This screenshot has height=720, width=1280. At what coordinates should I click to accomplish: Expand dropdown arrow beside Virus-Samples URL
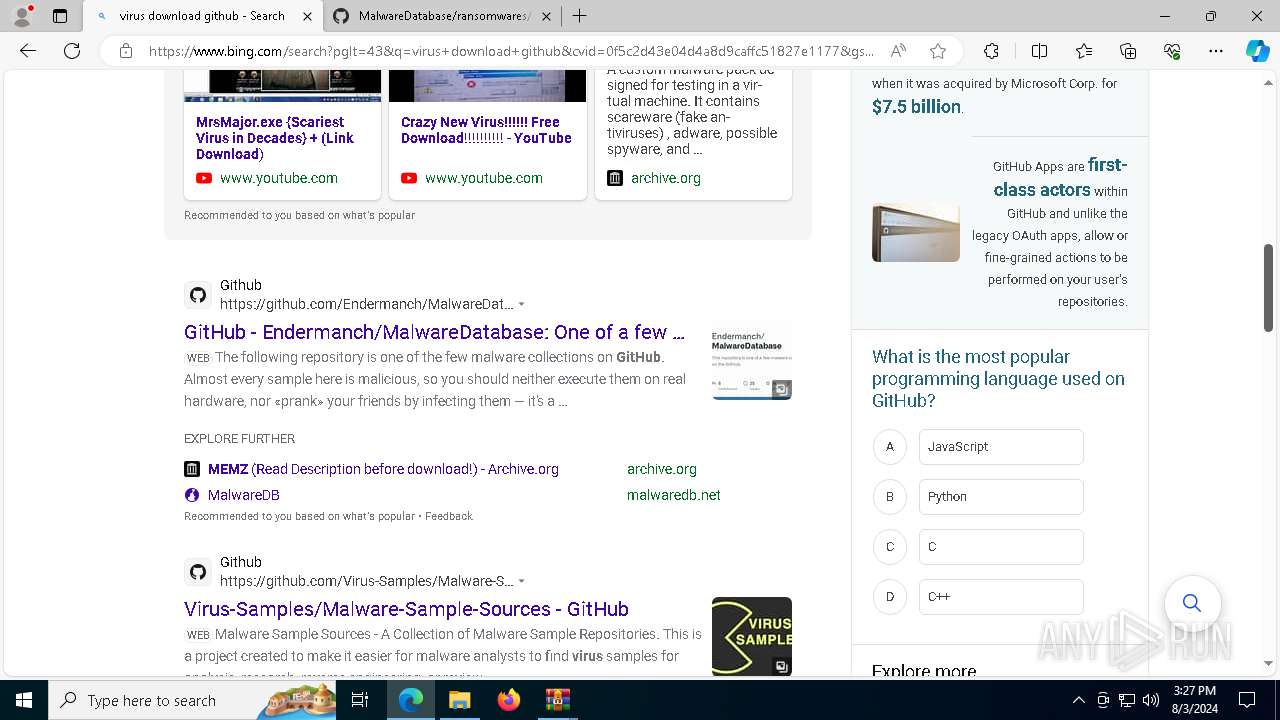coord(521,581)
